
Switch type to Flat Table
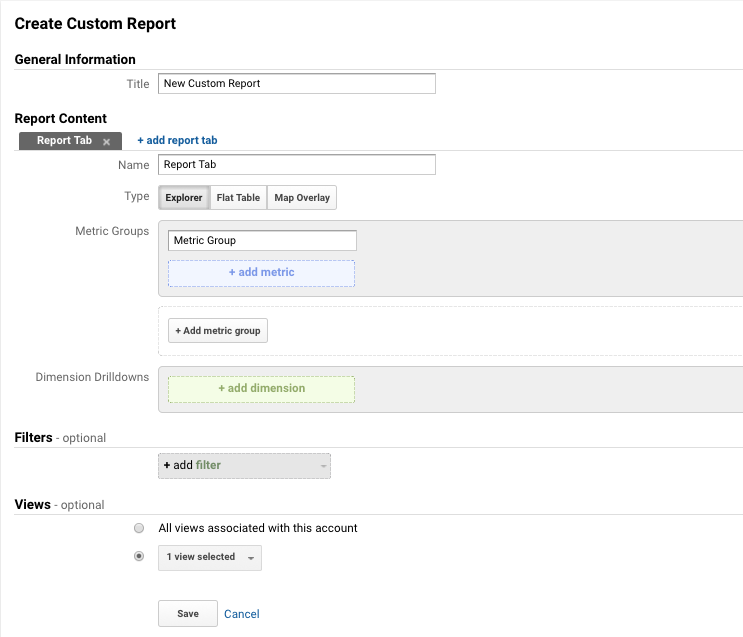coord(238,198)
